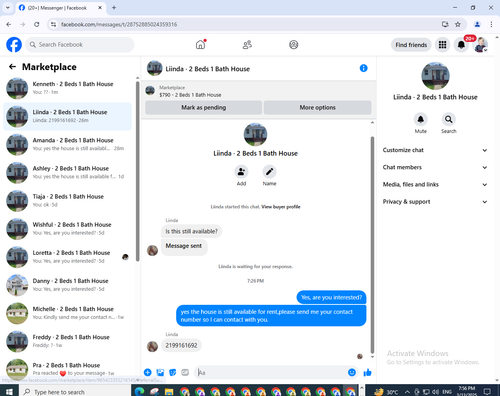The image size is (500, 396).
Task: Click the Chrome address bar
Action: pos(247,24)
